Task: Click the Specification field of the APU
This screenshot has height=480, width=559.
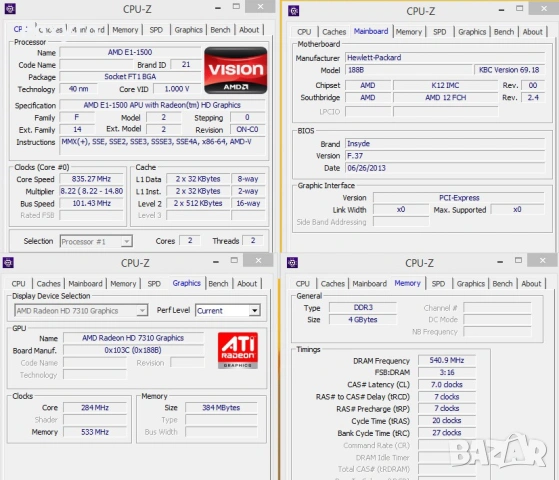Action: click(162, 105)
